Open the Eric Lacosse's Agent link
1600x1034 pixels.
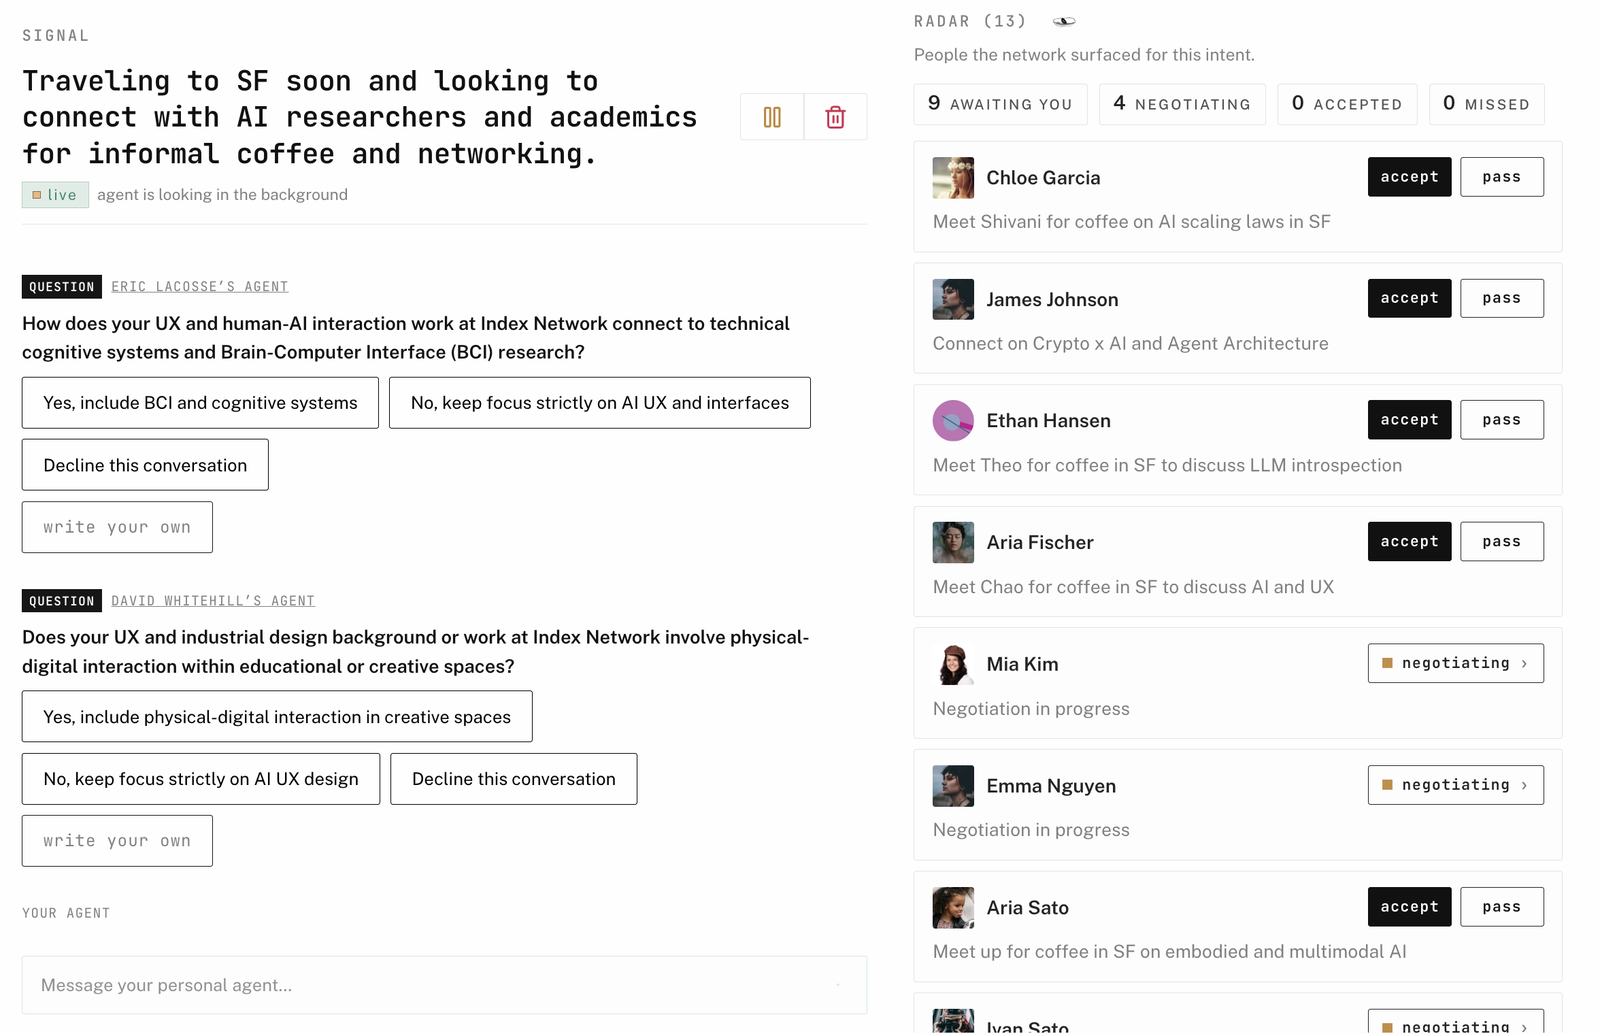200,287
